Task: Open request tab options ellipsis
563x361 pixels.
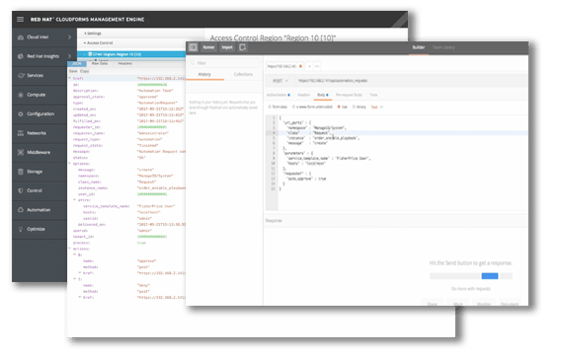Action: (317, 66)
